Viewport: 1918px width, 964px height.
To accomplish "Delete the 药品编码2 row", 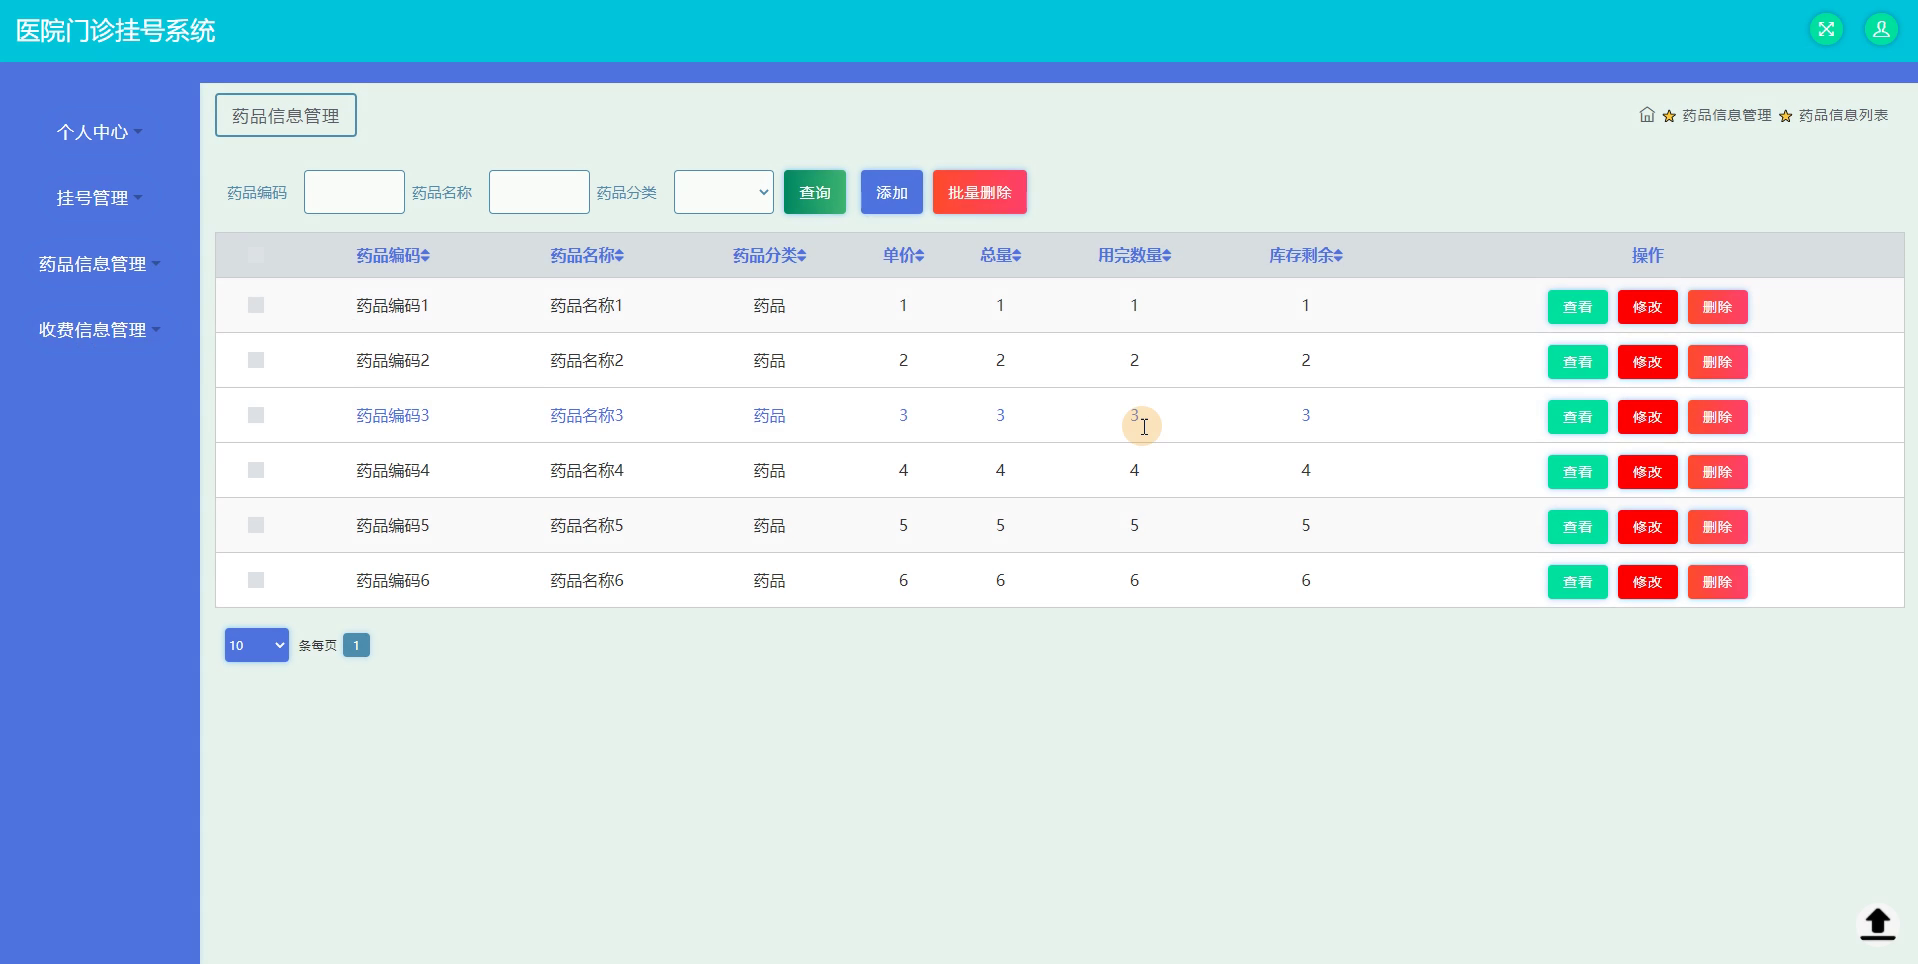I will [x=1718, y=362].
